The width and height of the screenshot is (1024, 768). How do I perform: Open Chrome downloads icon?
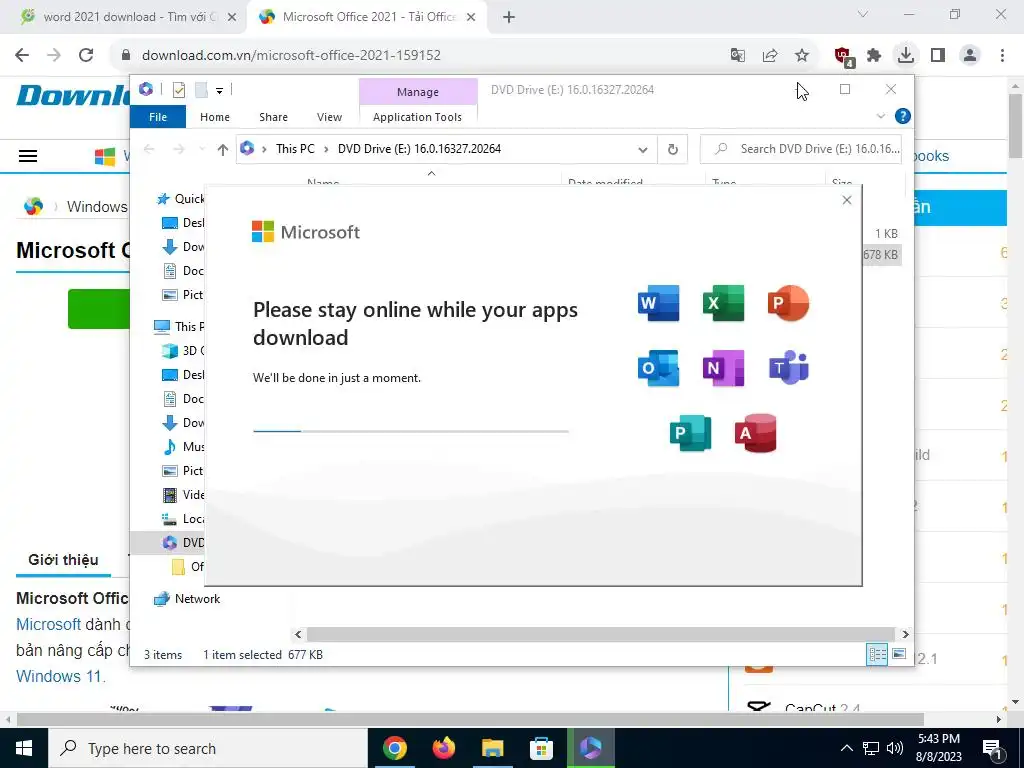(905, 55)
